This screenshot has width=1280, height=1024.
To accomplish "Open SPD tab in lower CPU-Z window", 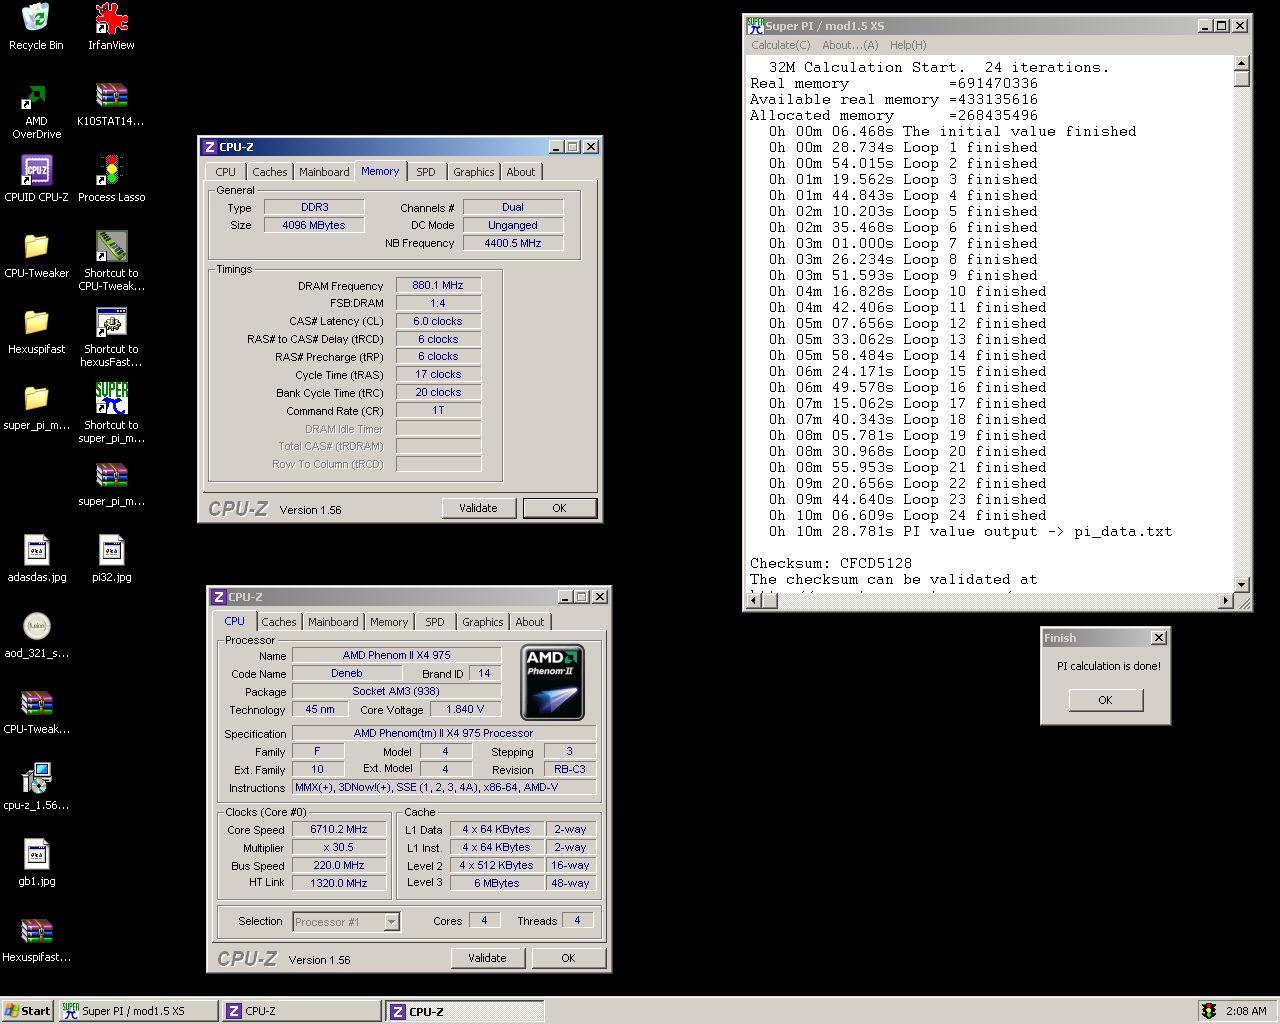I will click(435, 622).
